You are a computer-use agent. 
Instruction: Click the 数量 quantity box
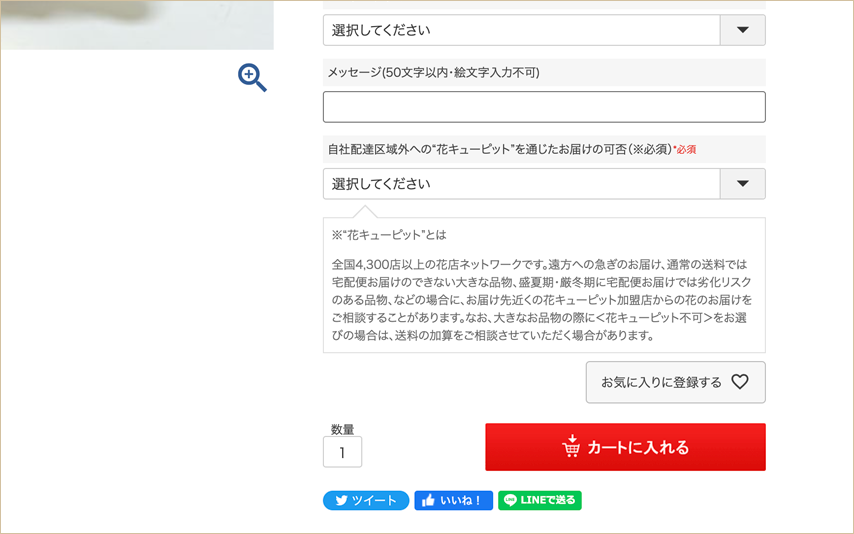(342, 452)
